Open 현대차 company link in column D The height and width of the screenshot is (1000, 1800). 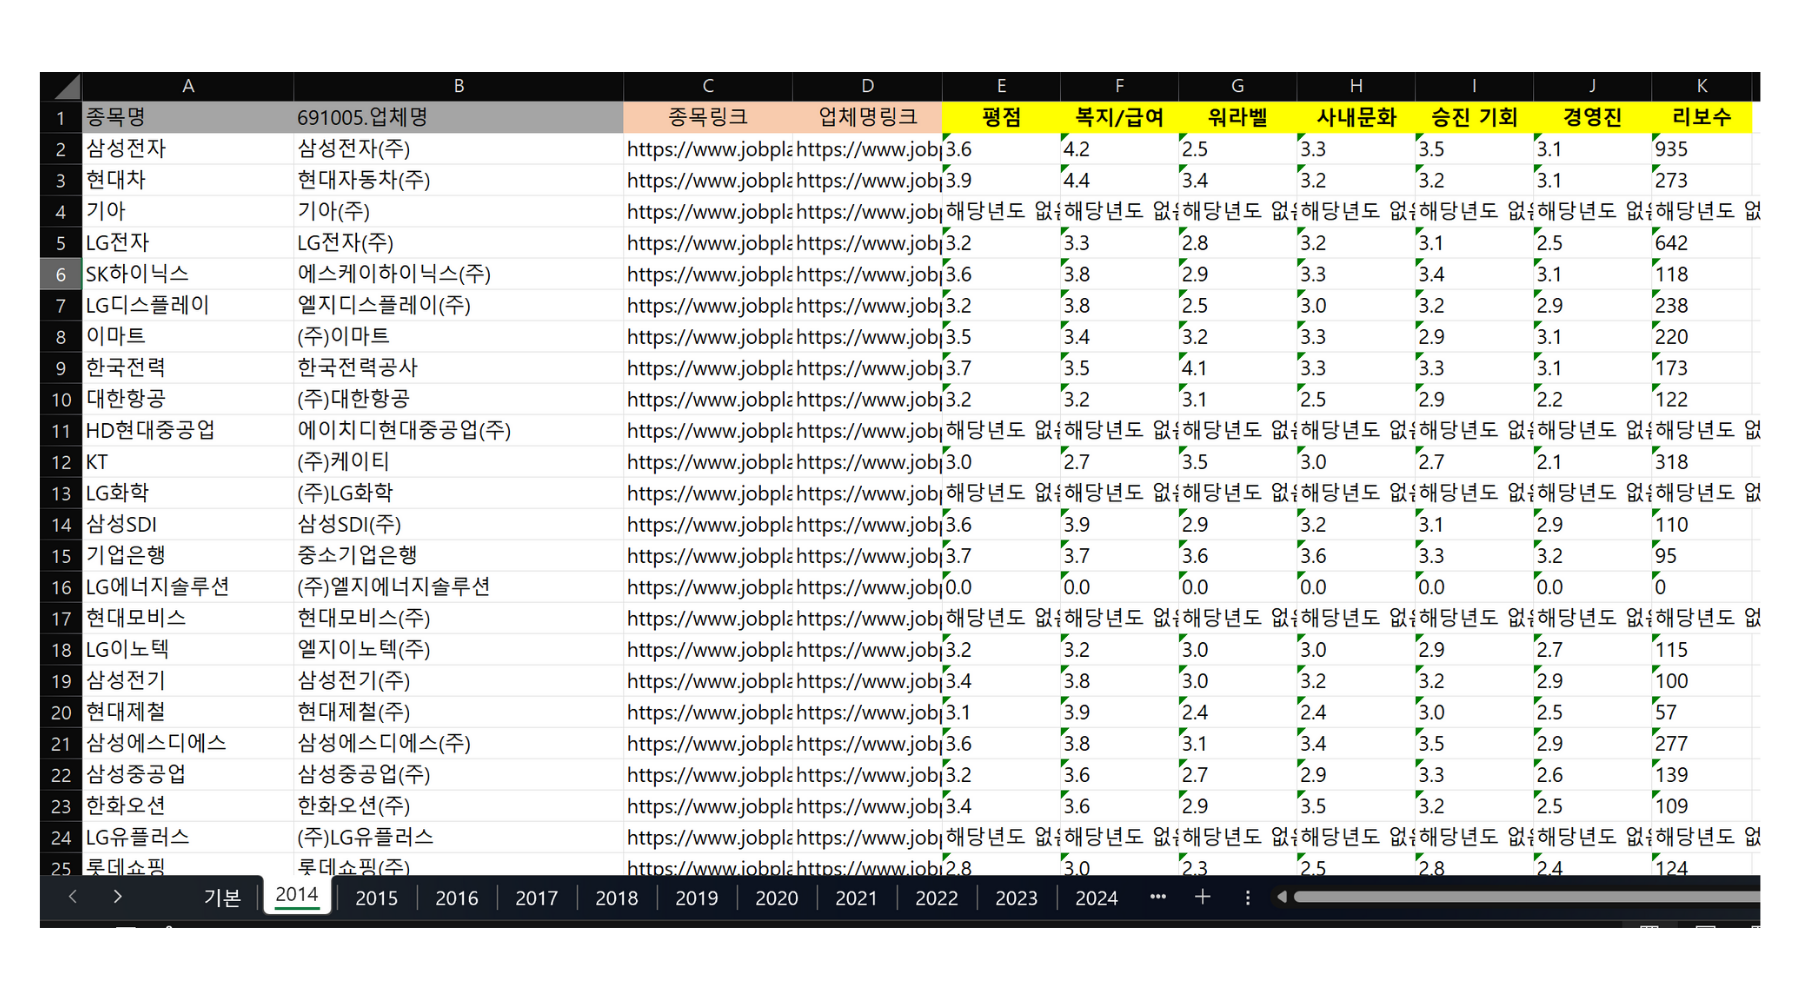click(867, 181)
